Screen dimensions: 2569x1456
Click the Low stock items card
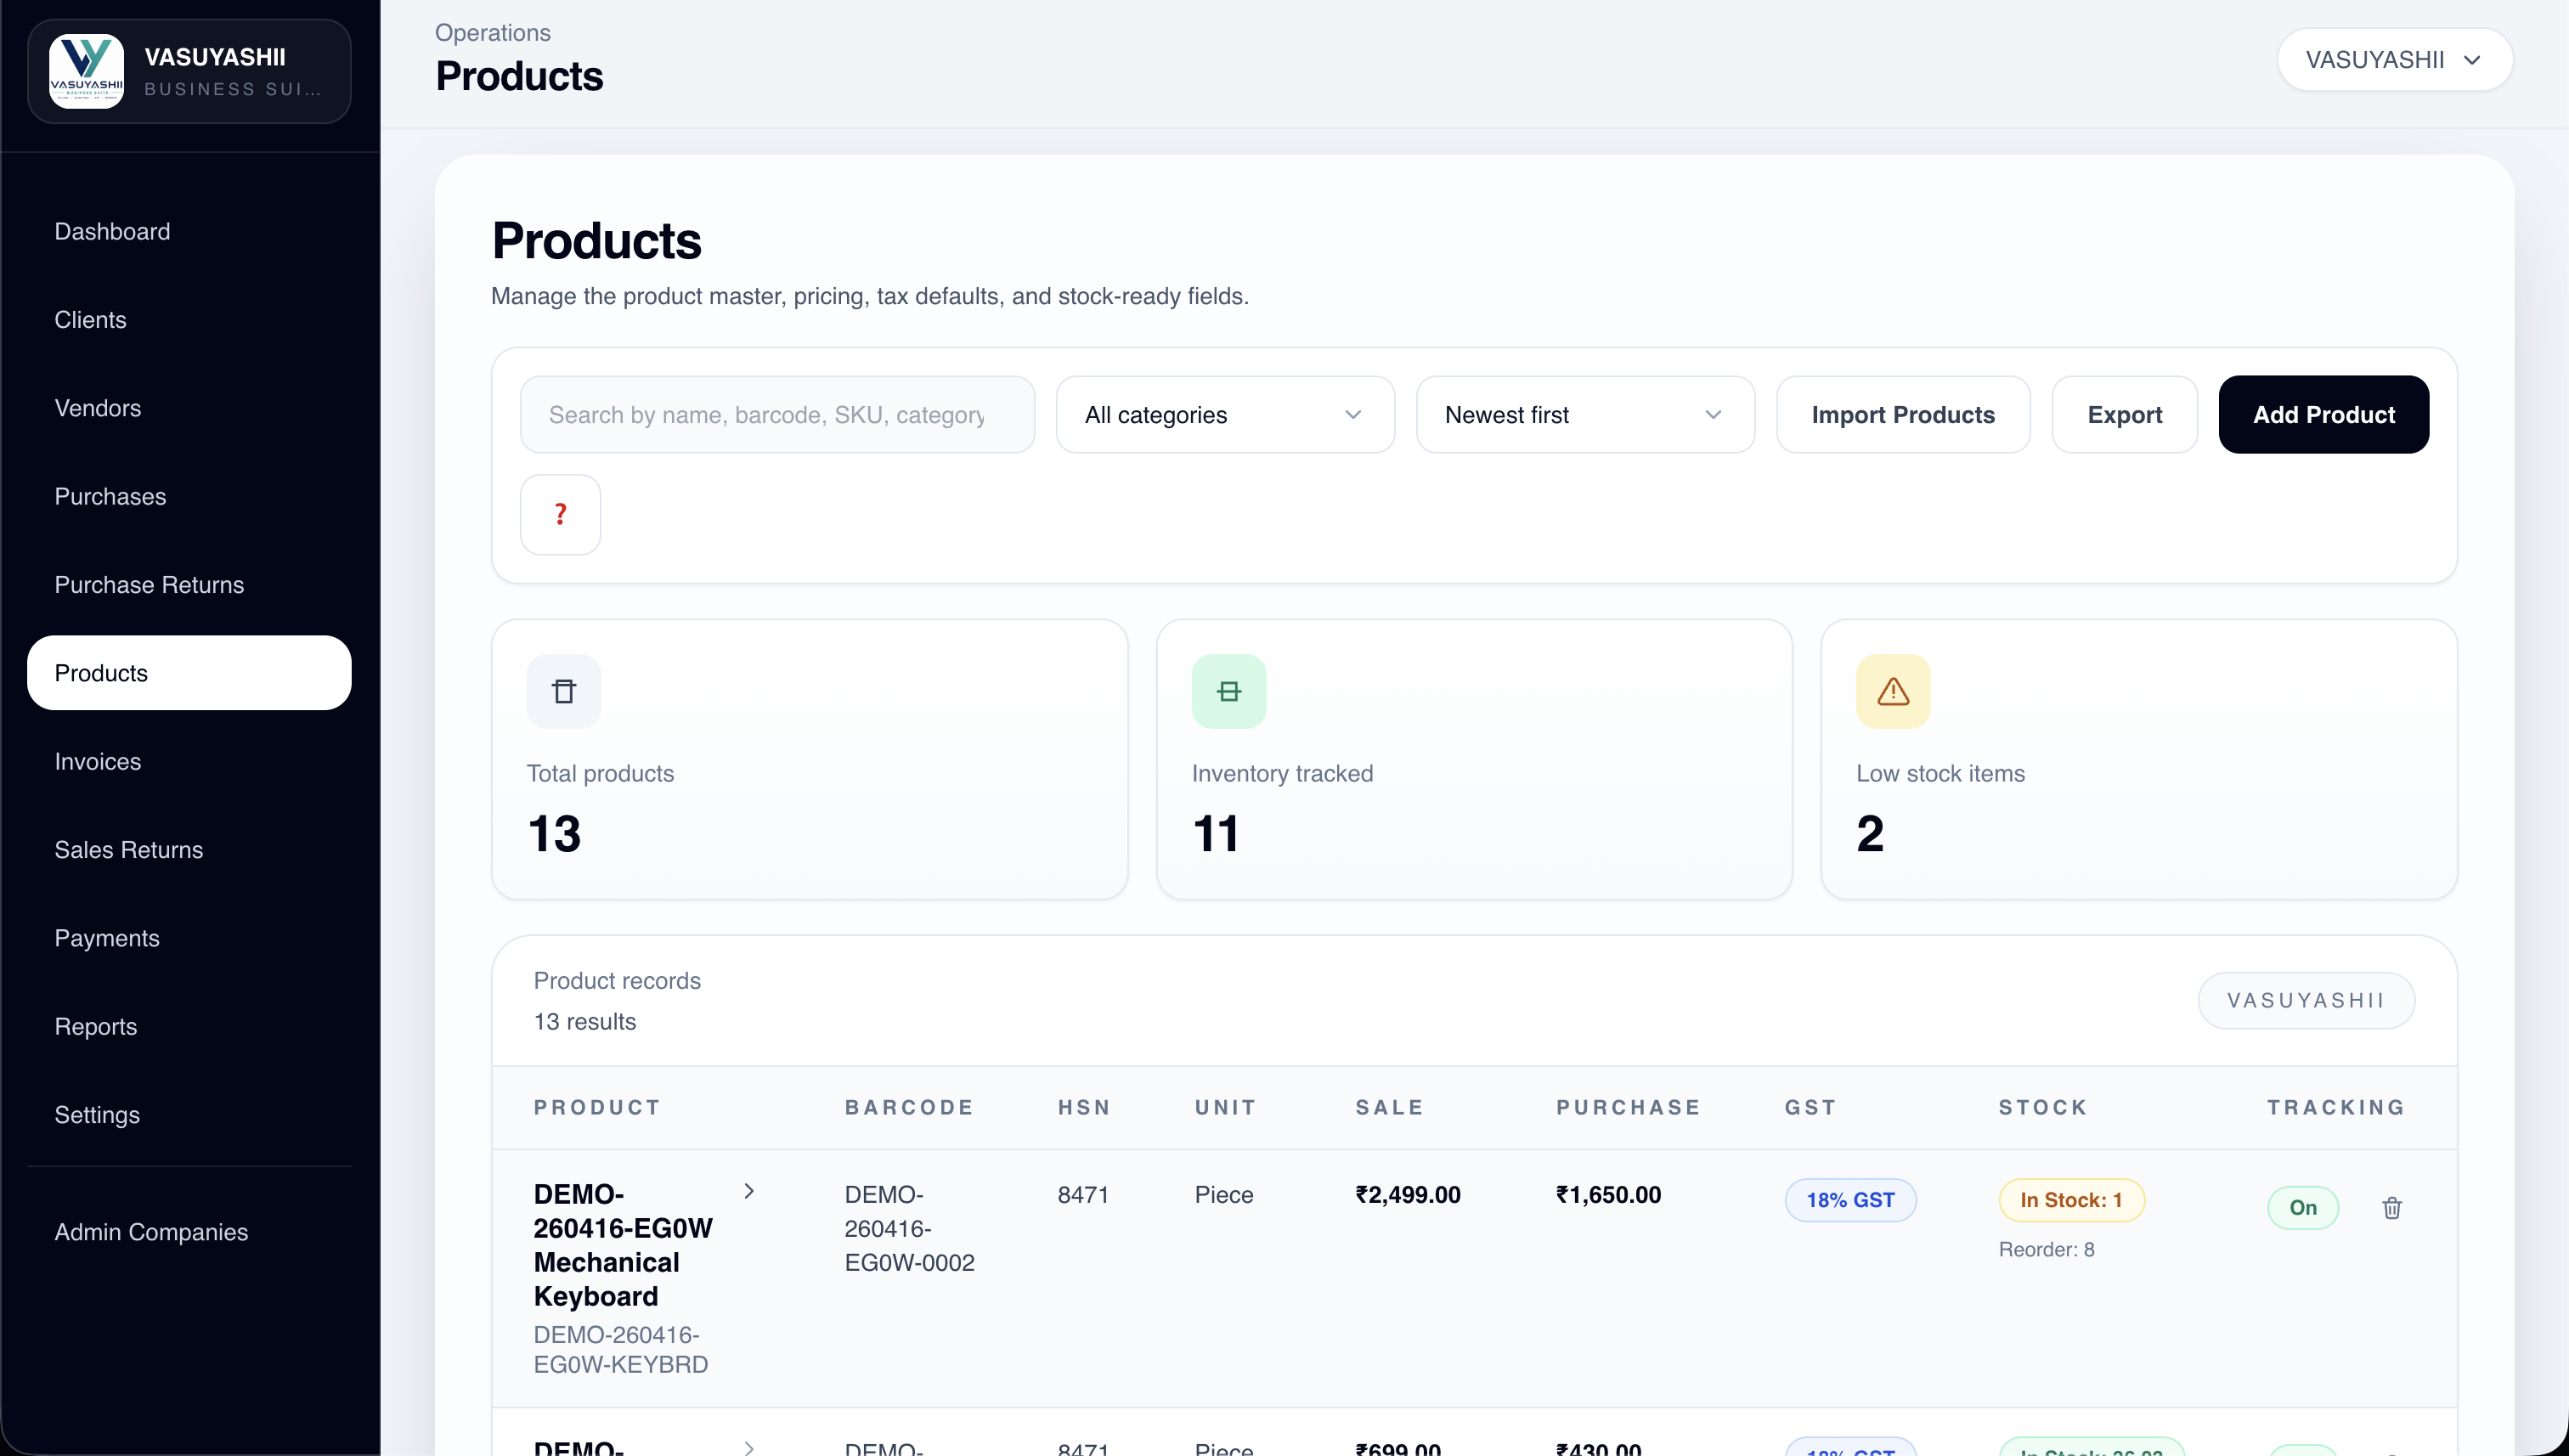(x=2139, y=759)
